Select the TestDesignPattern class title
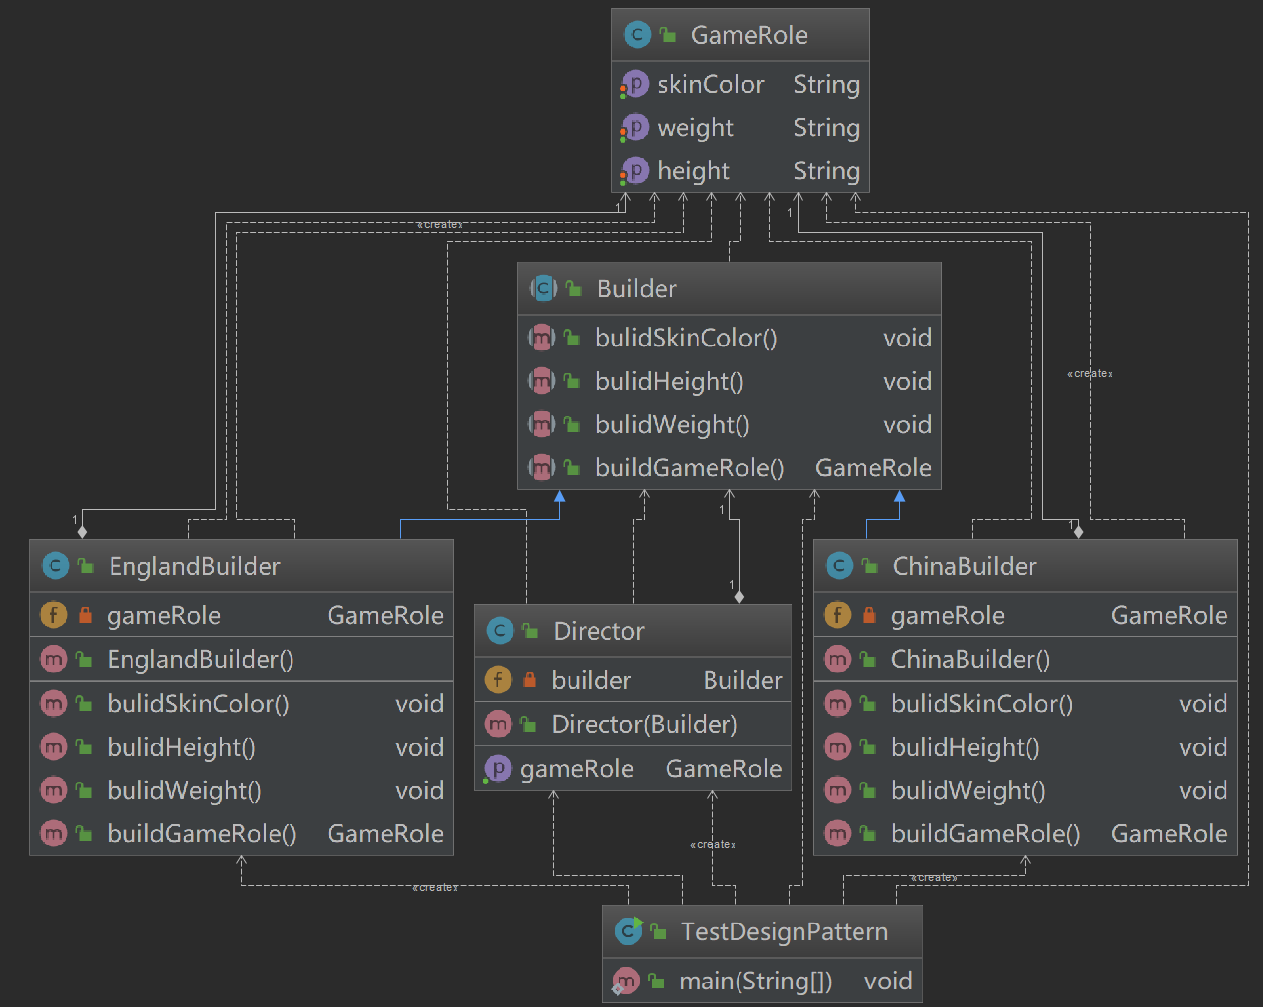This screenshot has height=1007, width=1263. pos(785,932)
